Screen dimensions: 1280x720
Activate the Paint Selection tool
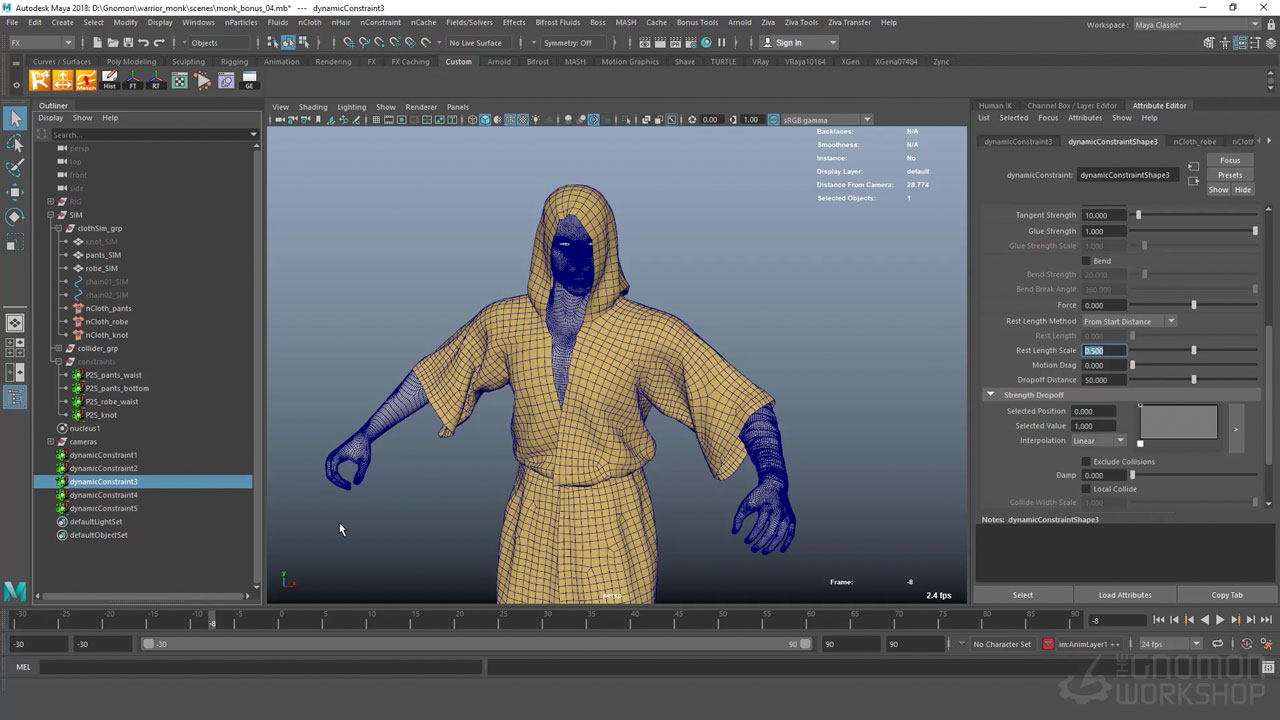point(15,167)
